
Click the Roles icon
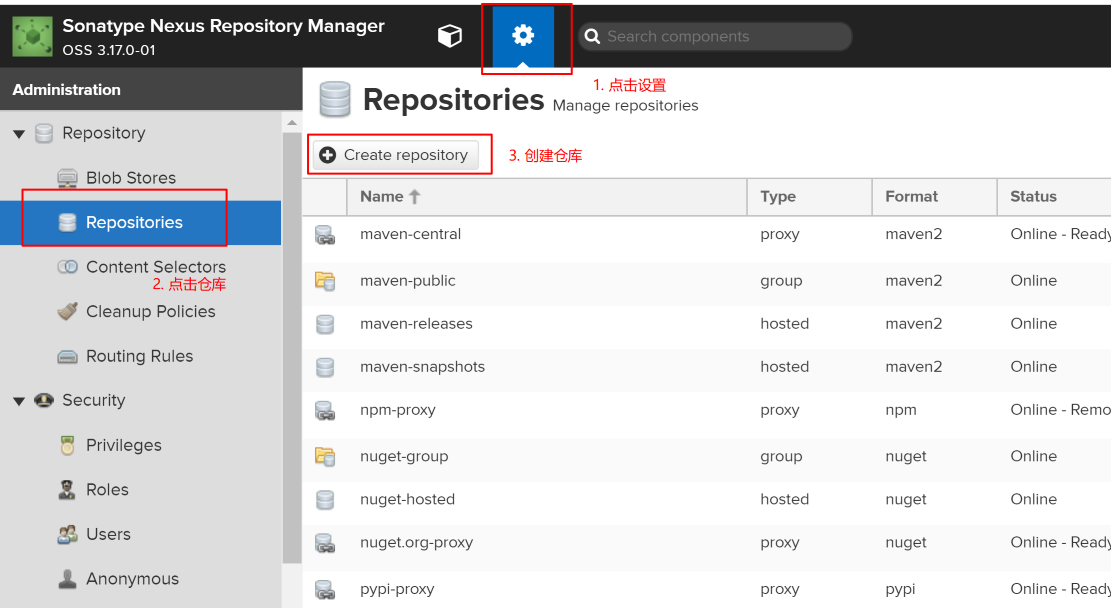pos(67,490)
